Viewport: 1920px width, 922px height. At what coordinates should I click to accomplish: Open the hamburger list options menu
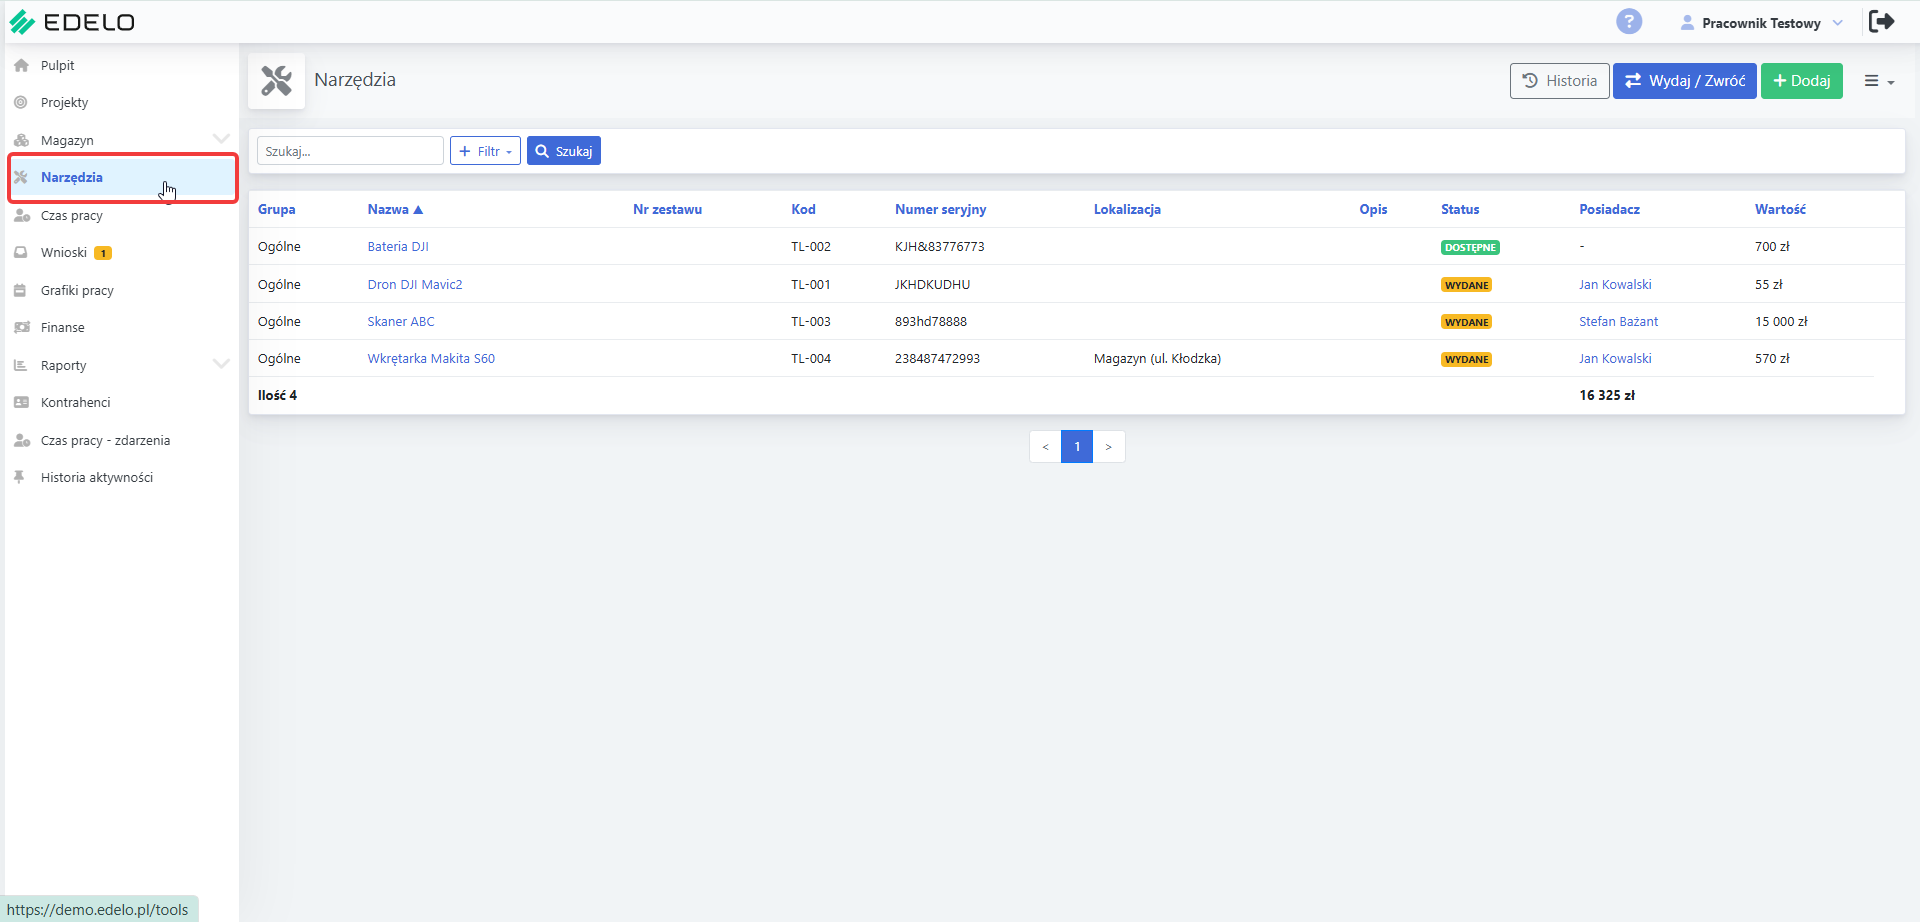[x=1879, y=81]
